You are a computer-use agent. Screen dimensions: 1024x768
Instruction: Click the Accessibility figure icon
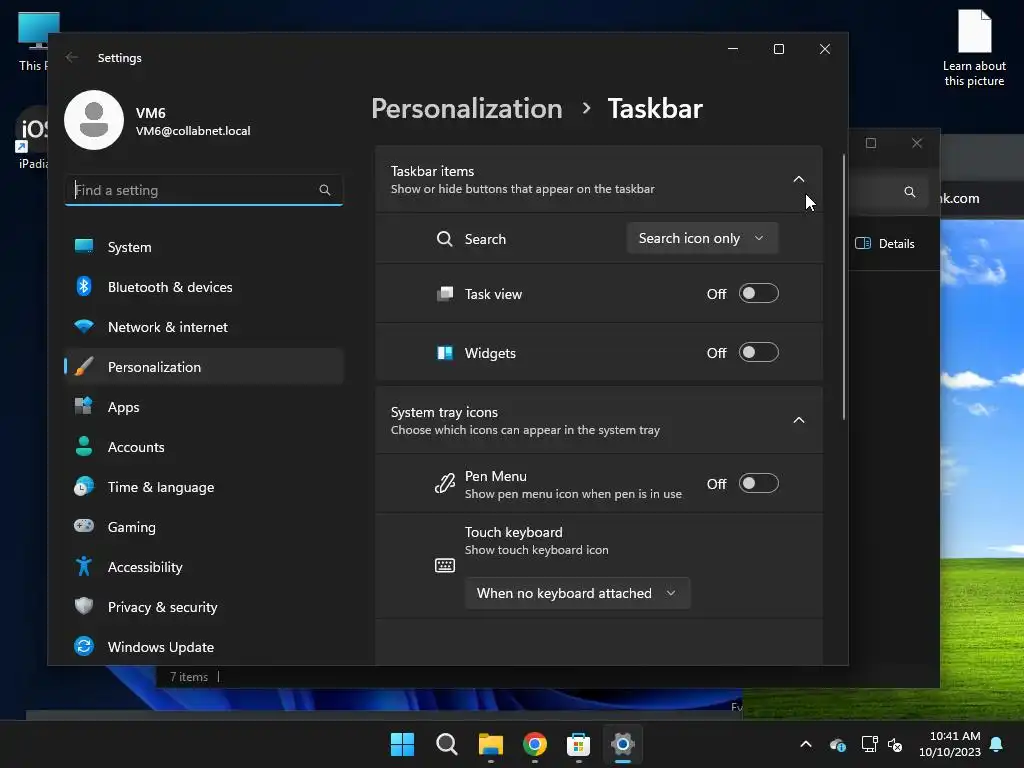84,566
